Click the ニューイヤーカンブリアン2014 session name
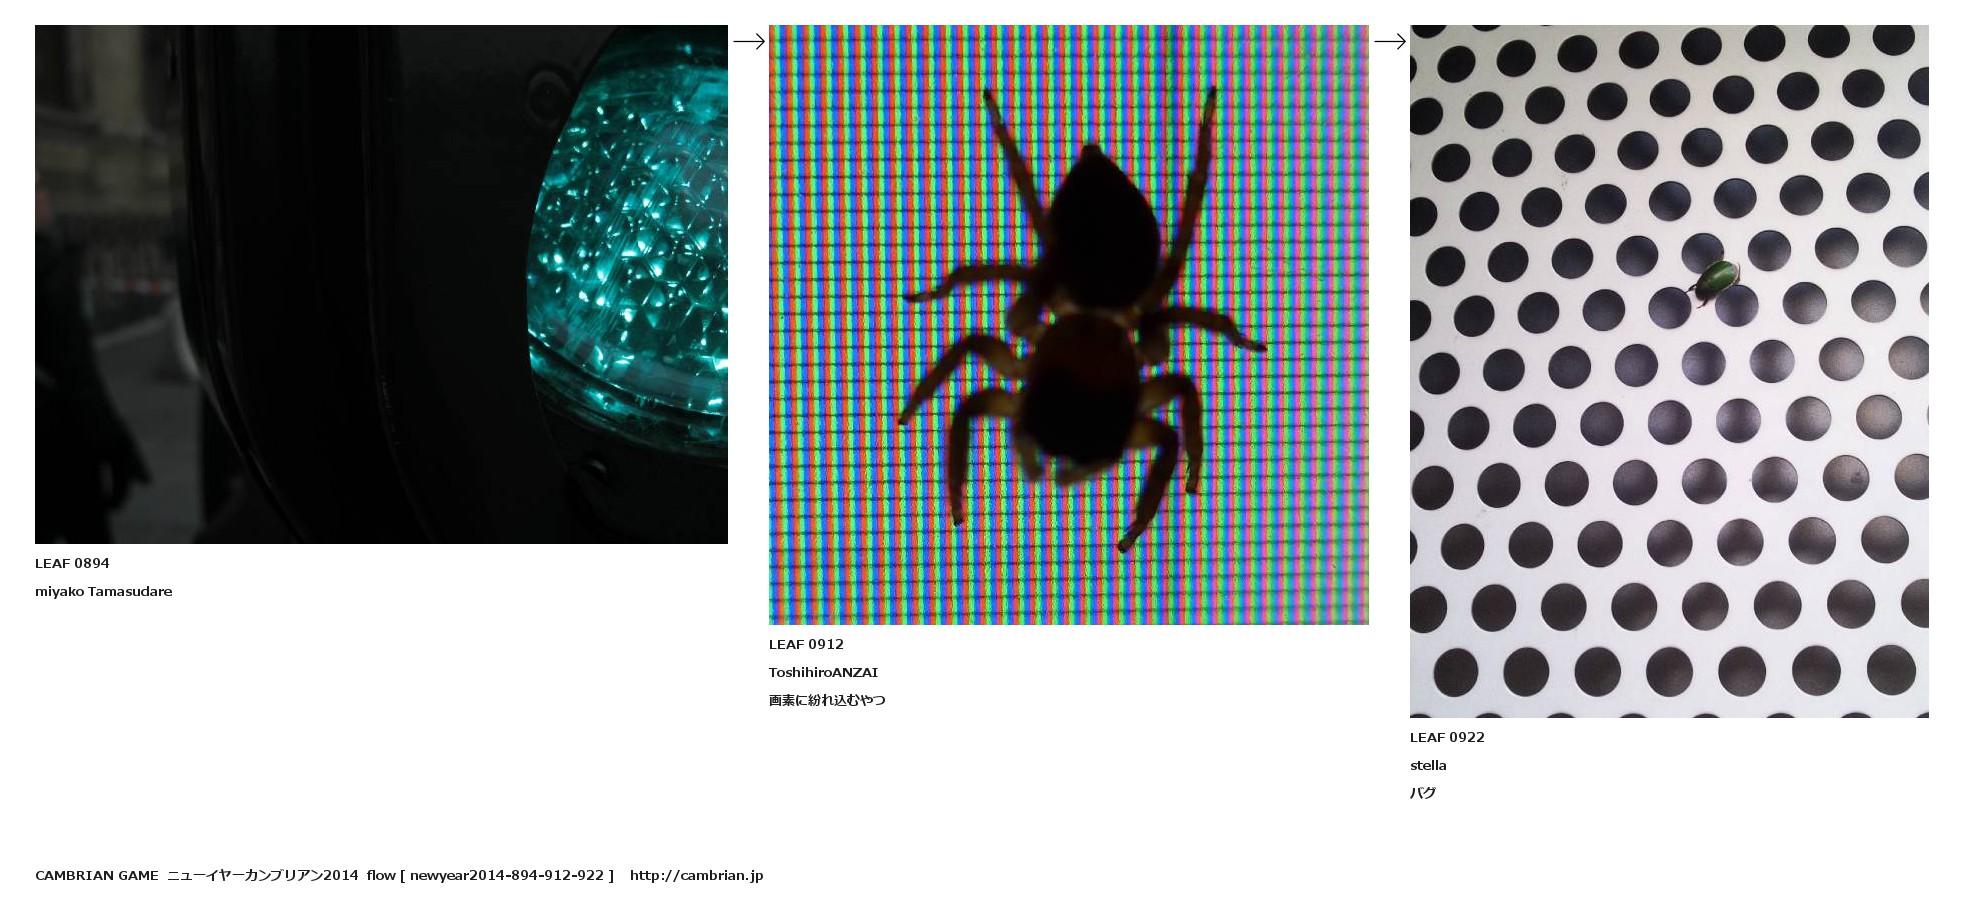This screenshot has height=900, width=1964. click(x=262, y=875)
